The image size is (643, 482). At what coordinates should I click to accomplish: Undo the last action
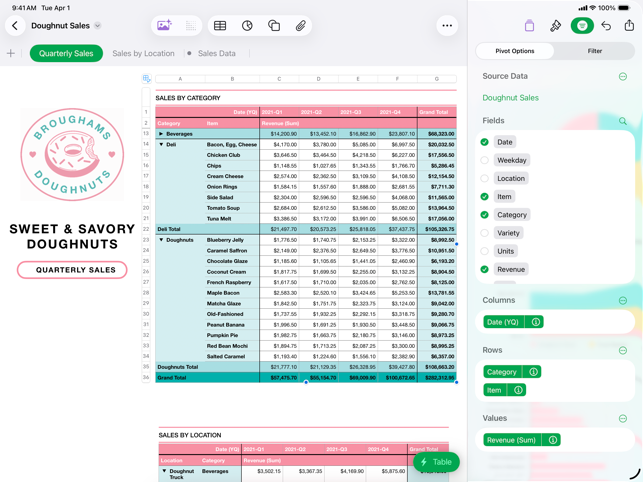[606, 26]
